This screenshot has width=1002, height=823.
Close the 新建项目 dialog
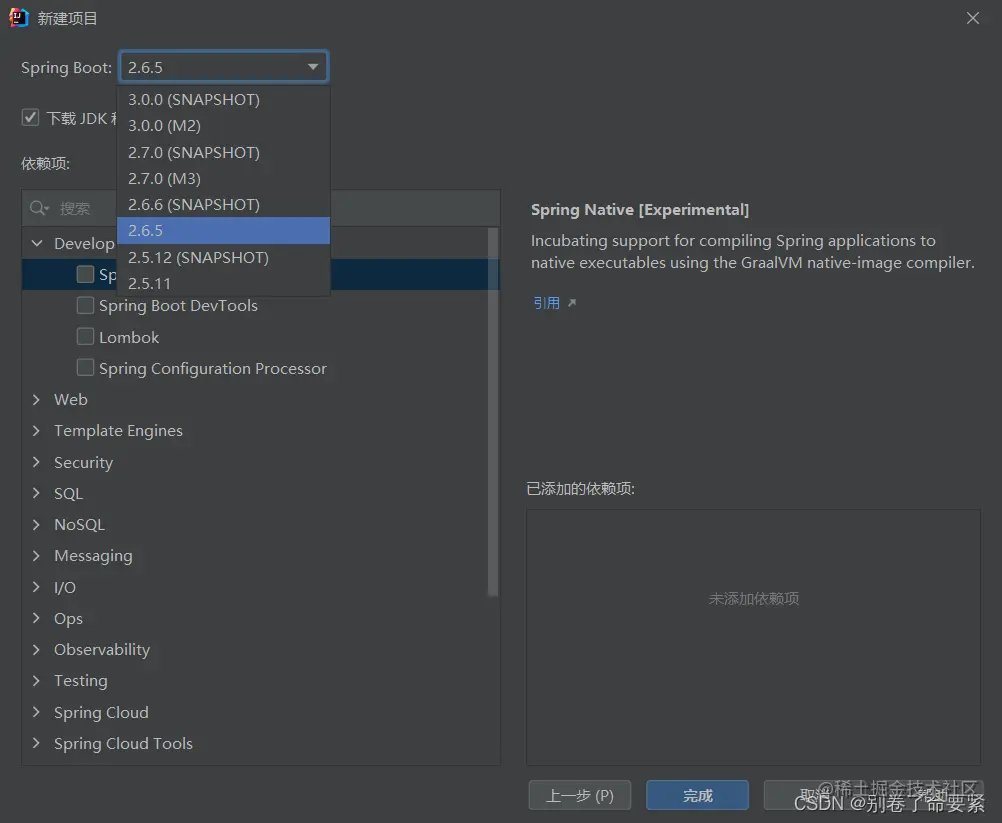tap(973, 18)
